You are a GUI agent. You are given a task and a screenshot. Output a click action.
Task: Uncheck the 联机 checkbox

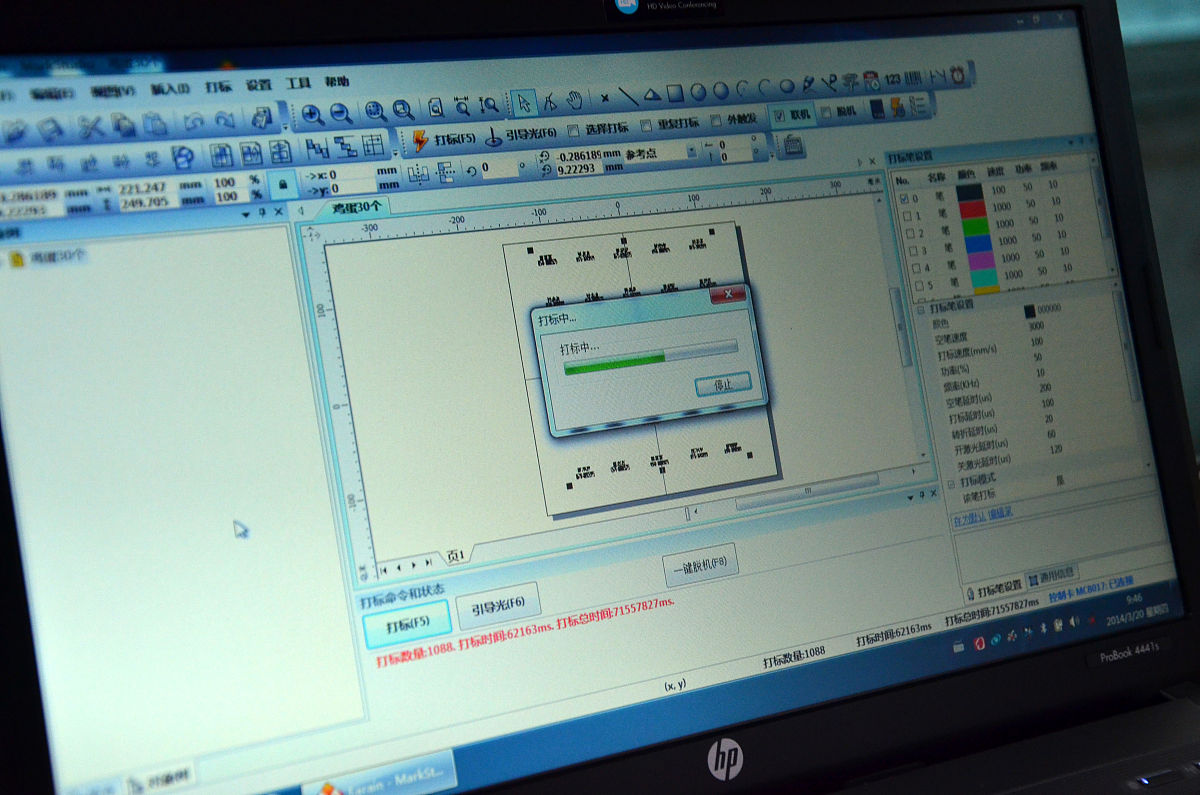point(779,116)
